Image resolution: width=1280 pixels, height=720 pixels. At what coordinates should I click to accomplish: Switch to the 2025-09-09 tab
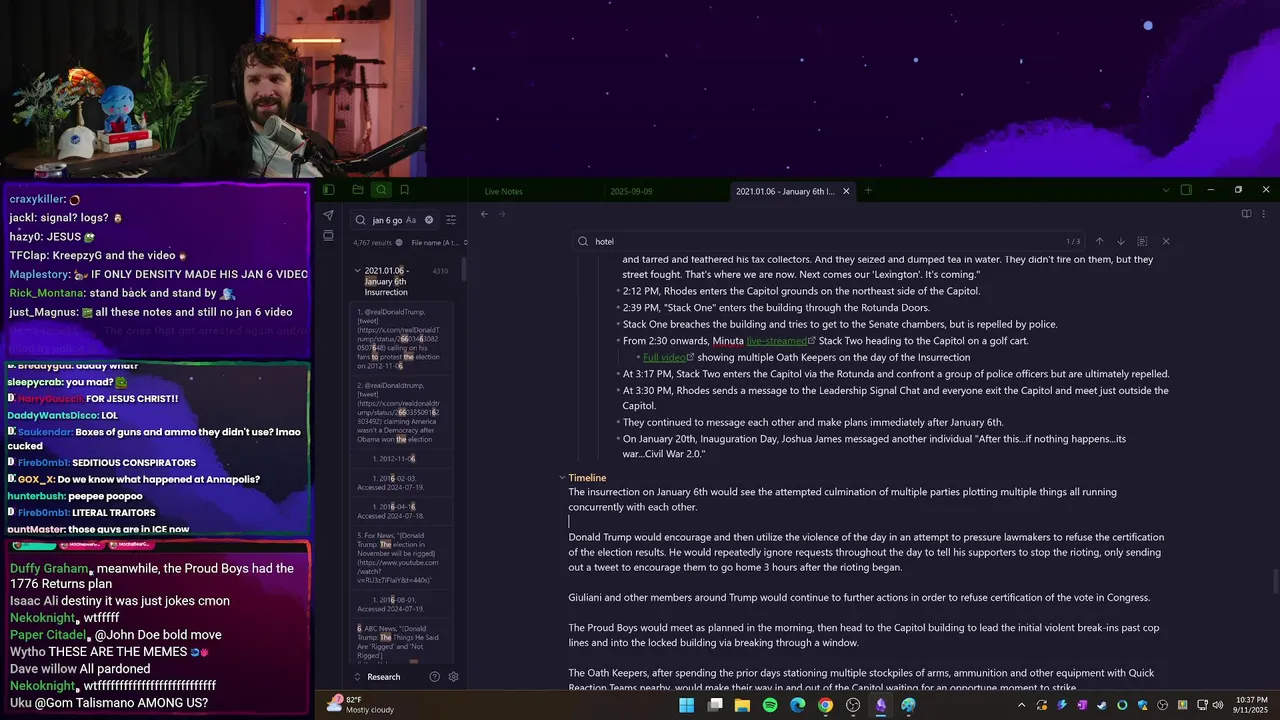click(631, 191)
